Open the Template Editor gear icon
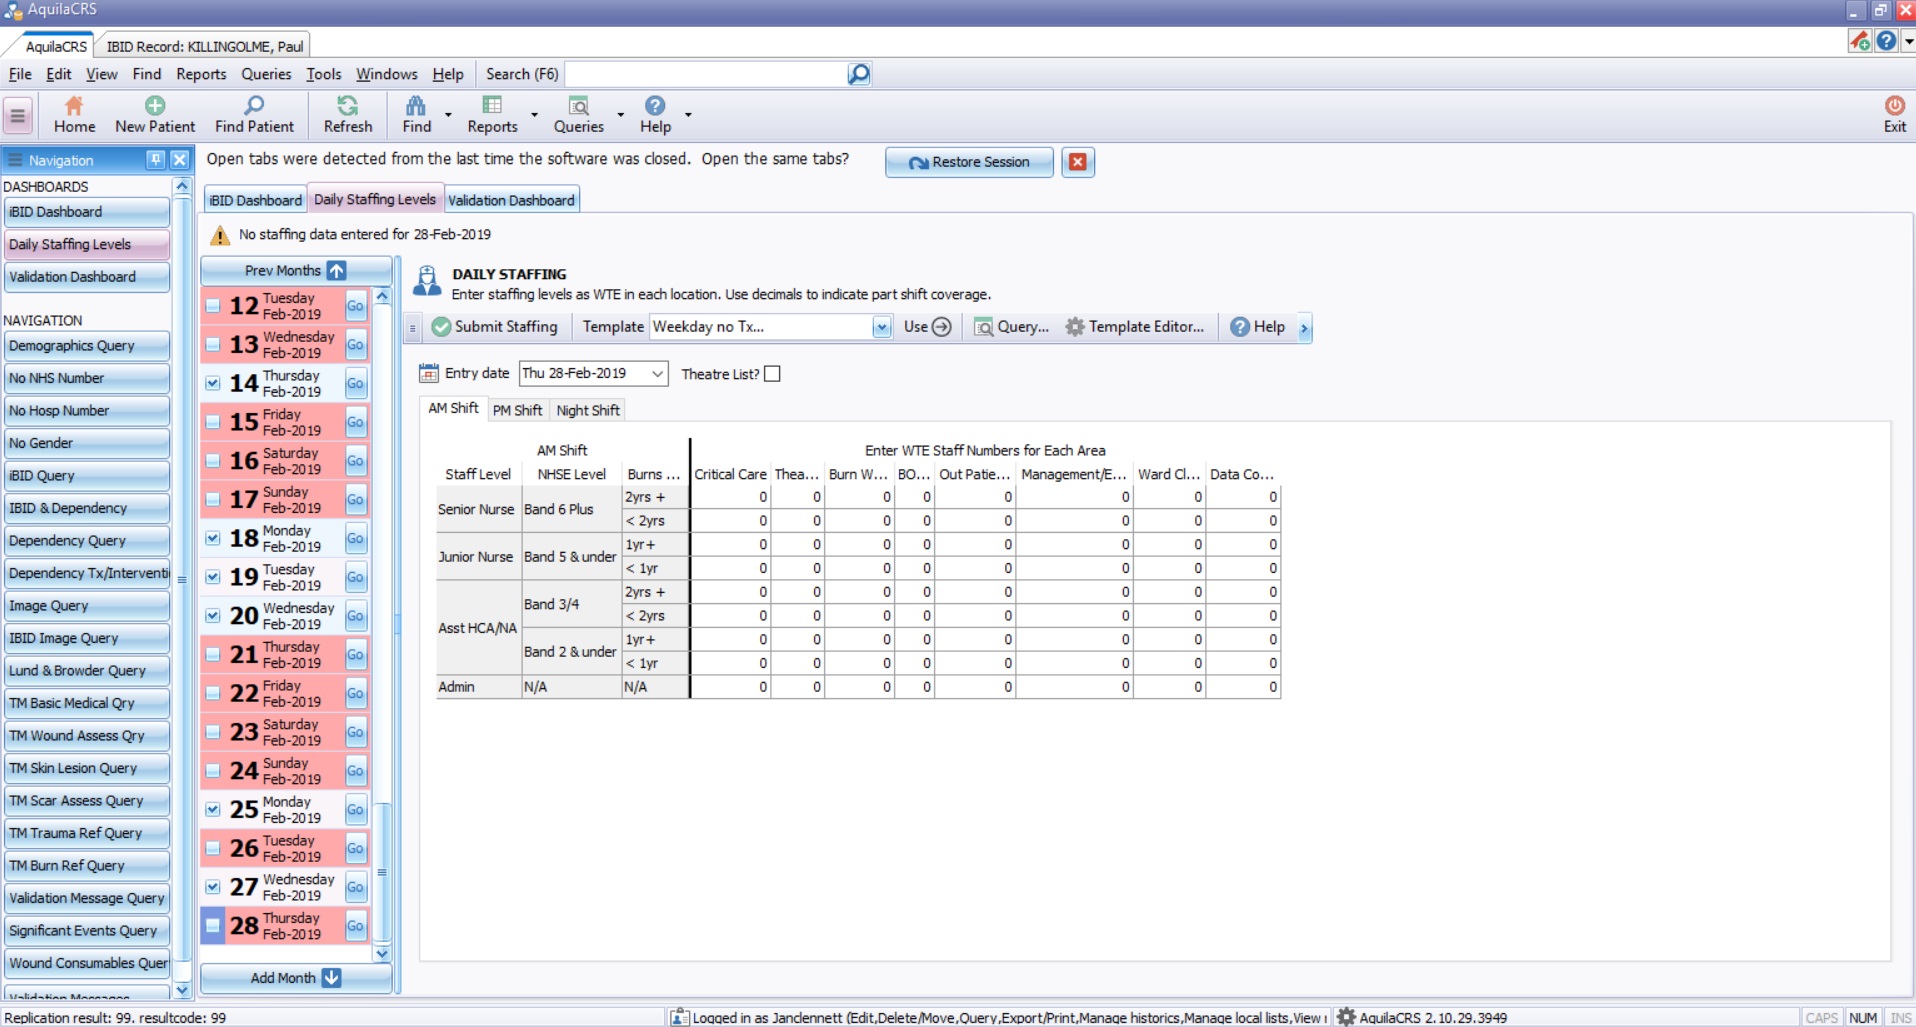The image size is (1916, 1027). coord(1075,327)
